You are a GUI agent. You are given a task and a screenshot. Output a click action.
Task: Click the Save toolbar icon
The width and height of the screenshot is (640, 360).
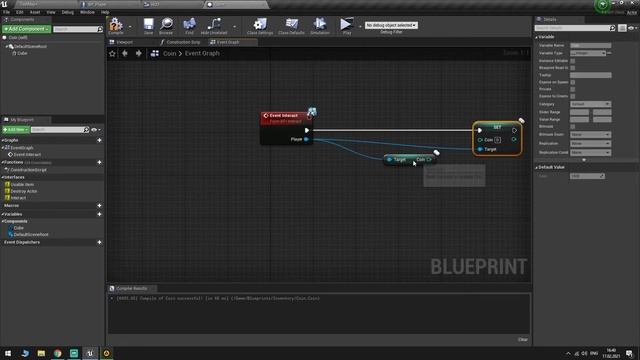pyautogui.click(x=148, y=24)
